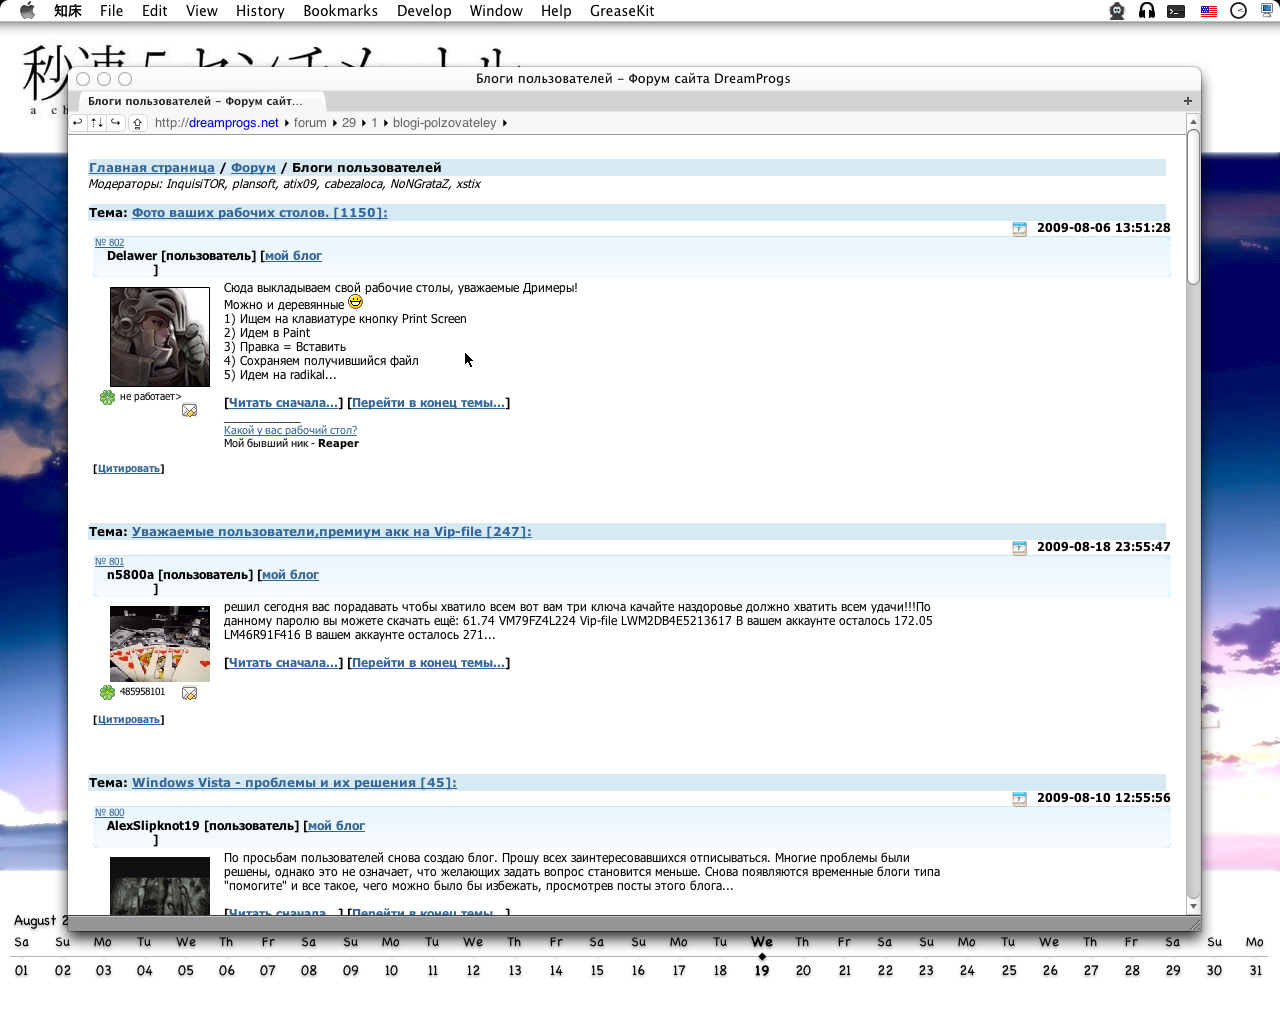Image resolution: width=1280 pixels, height=1024 pixels.
Task: Click Читать сначала in Delawer's post
Action: (x=283, y=403)
